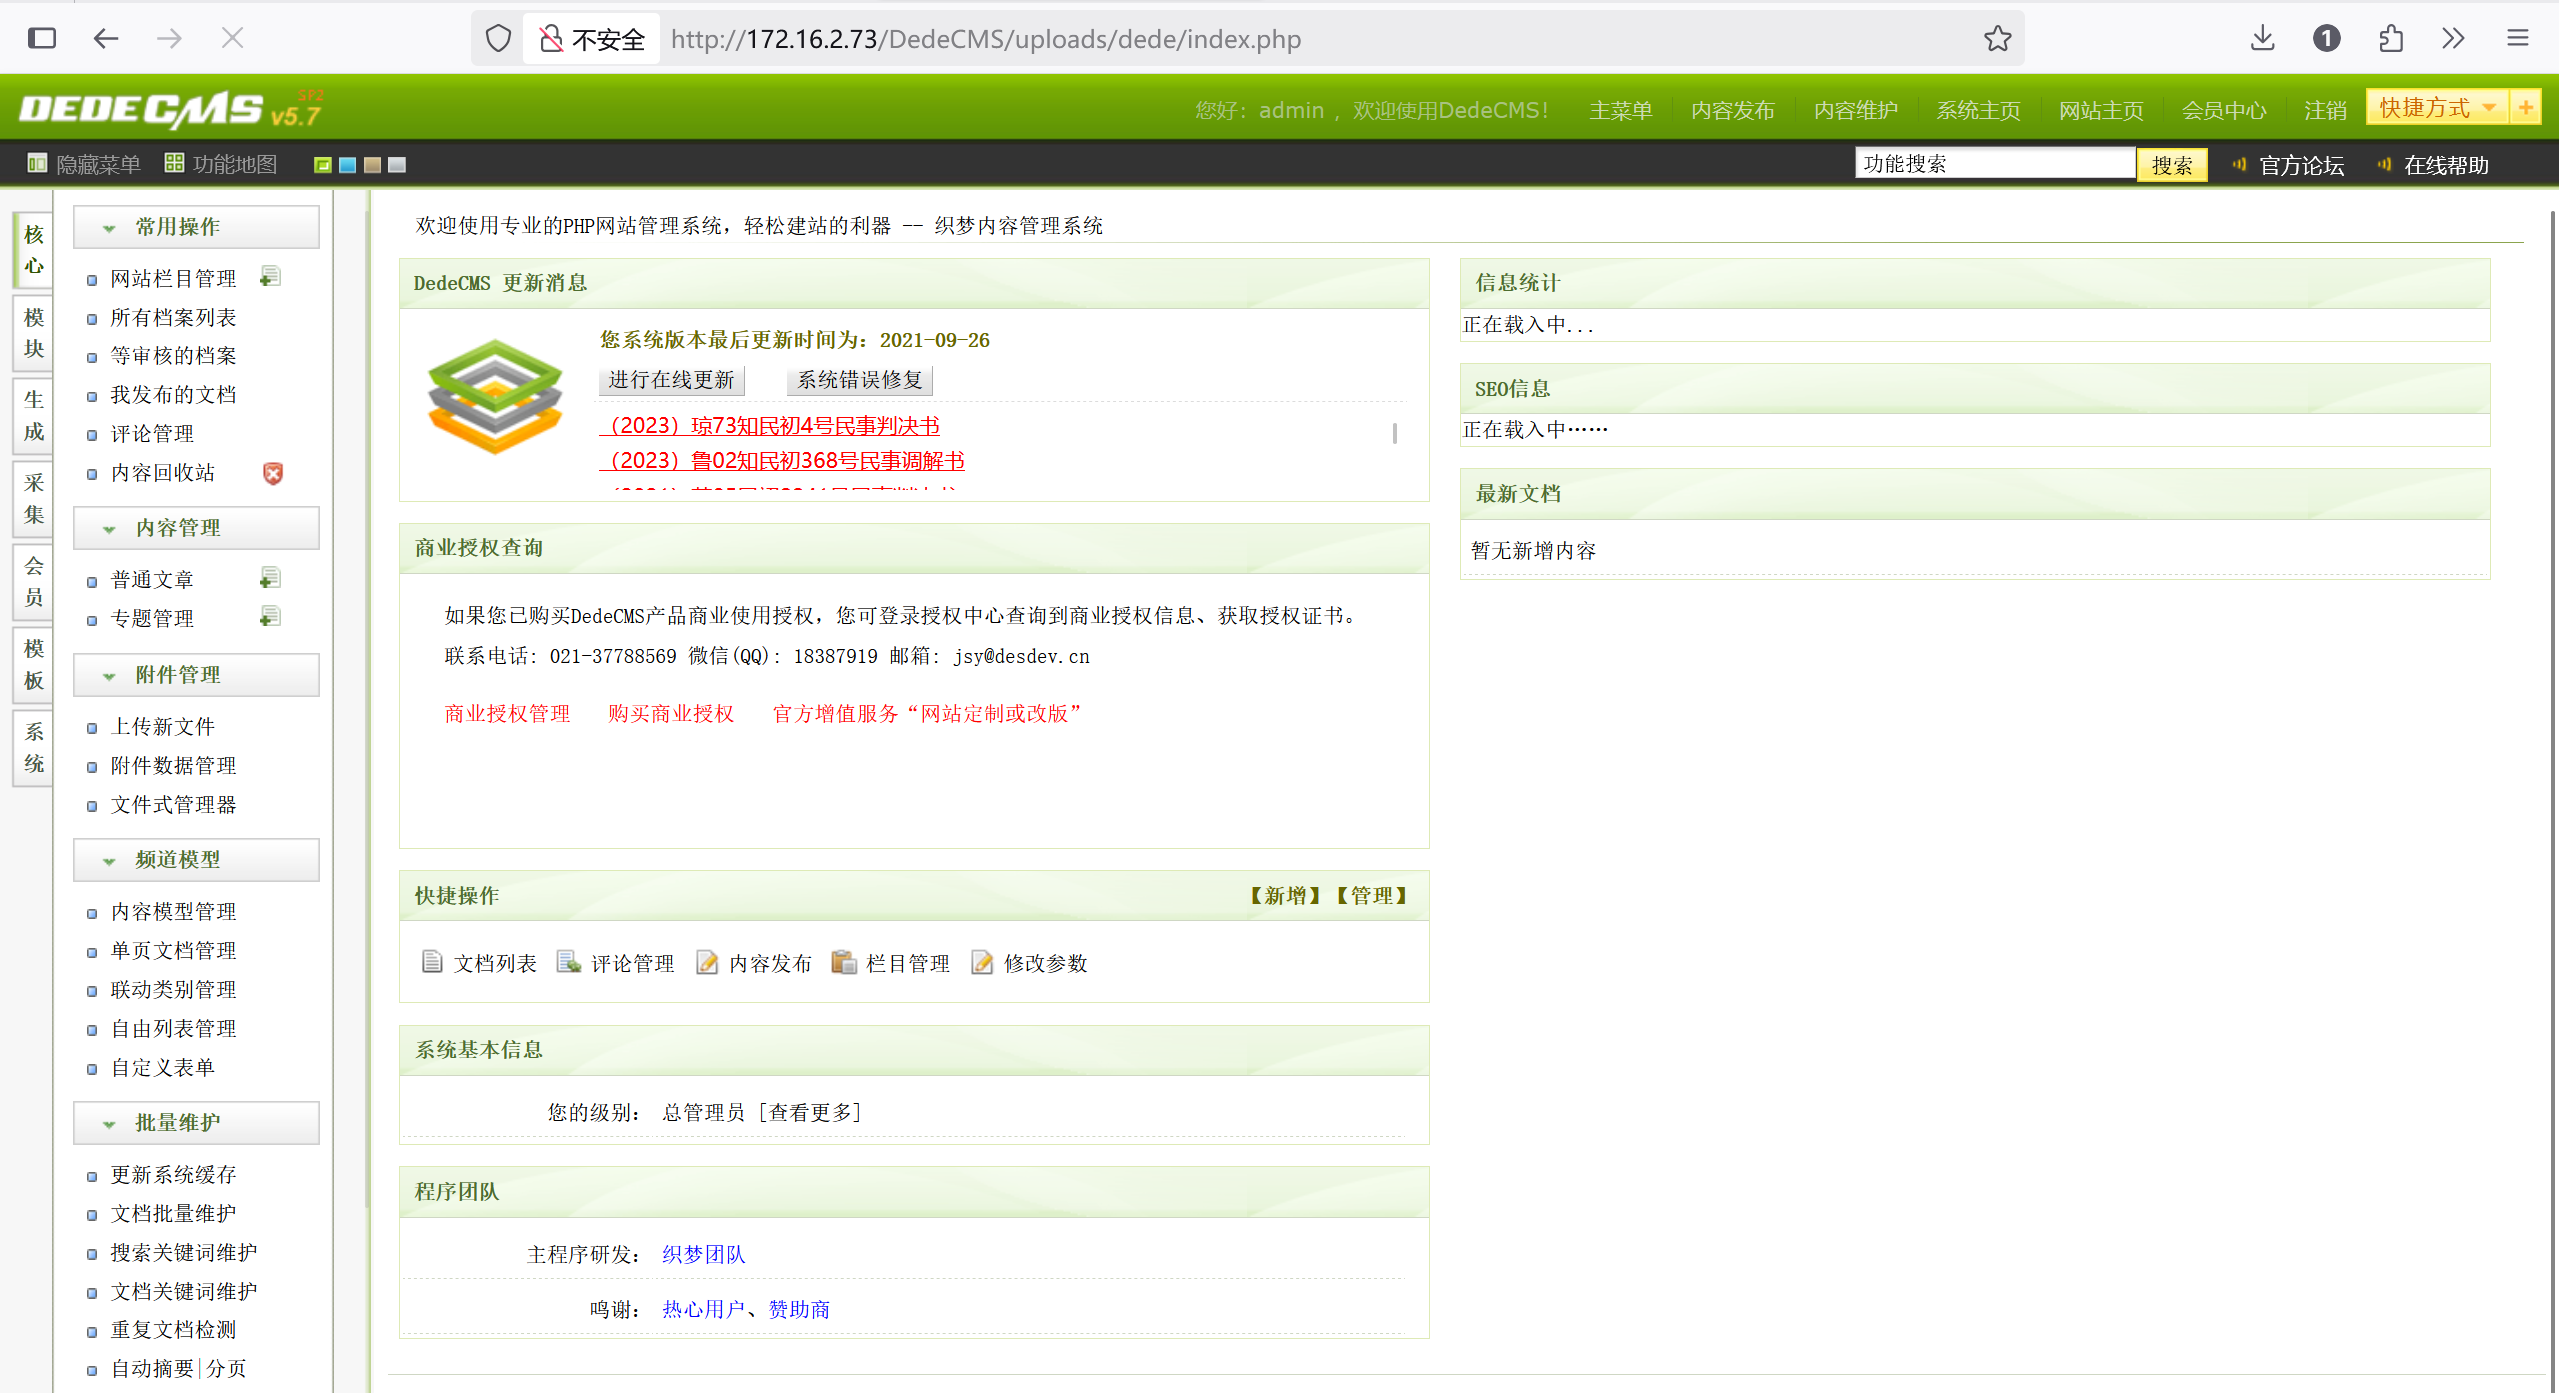Open the browser hamburger menu
Viewport: 2559px width, 1393px height.
coord(2517,39)
